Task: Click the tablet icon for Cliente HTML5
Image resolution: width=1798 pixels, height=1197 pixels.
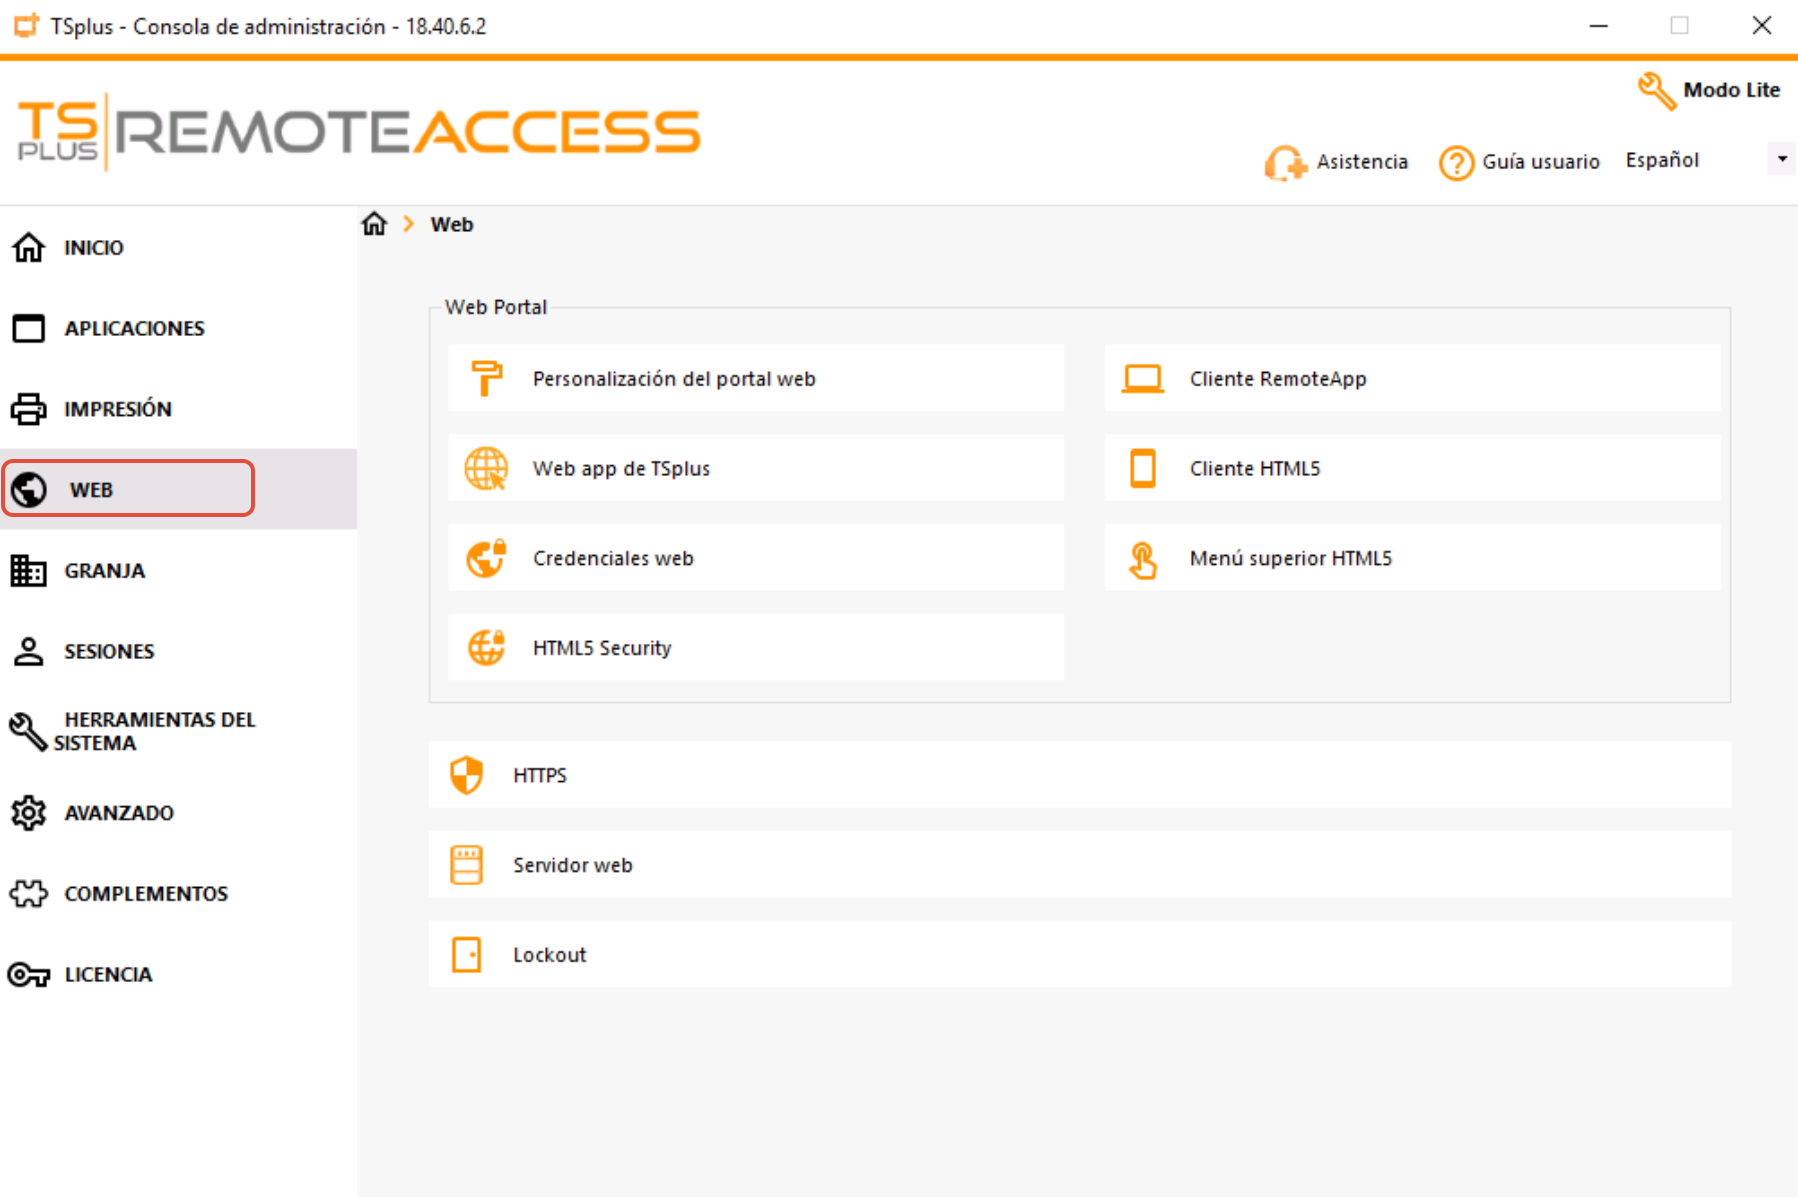Action: pyautogui.click(x=1143, y=468)
